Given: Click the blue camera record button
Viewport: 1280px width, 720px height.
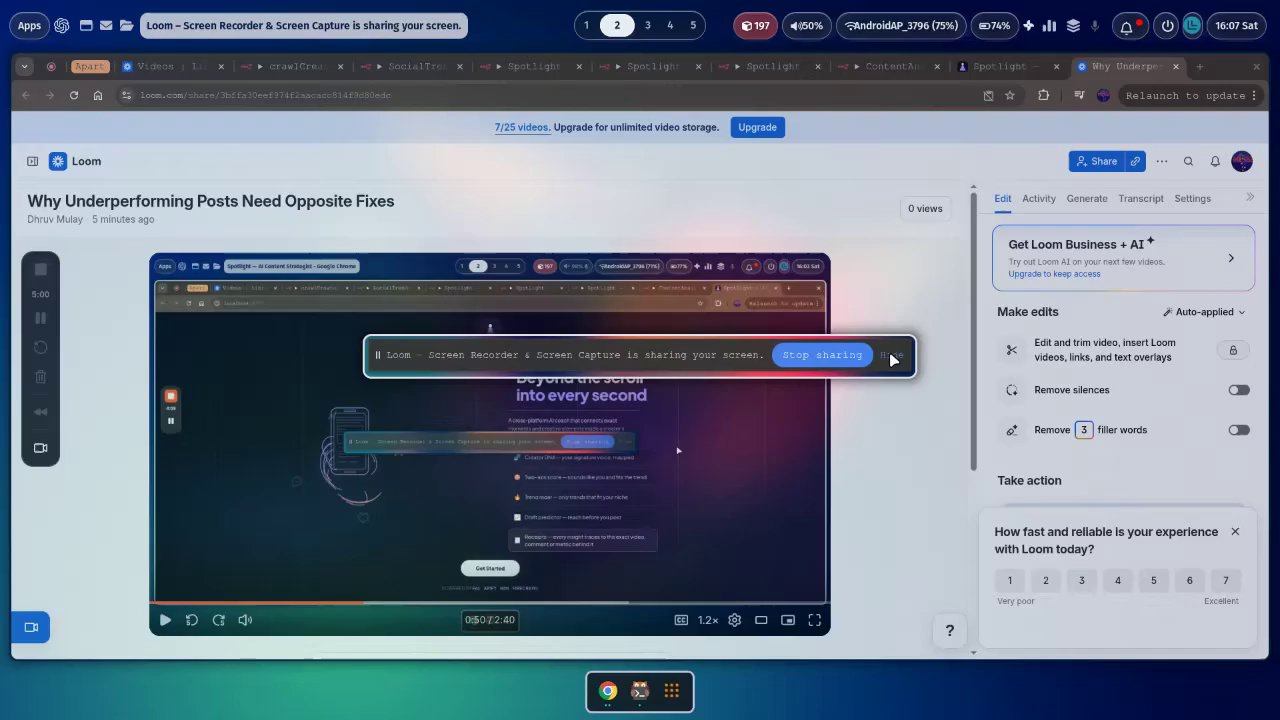Looking at the screenshot, I should pyautogui.click(x=31, y=627).
